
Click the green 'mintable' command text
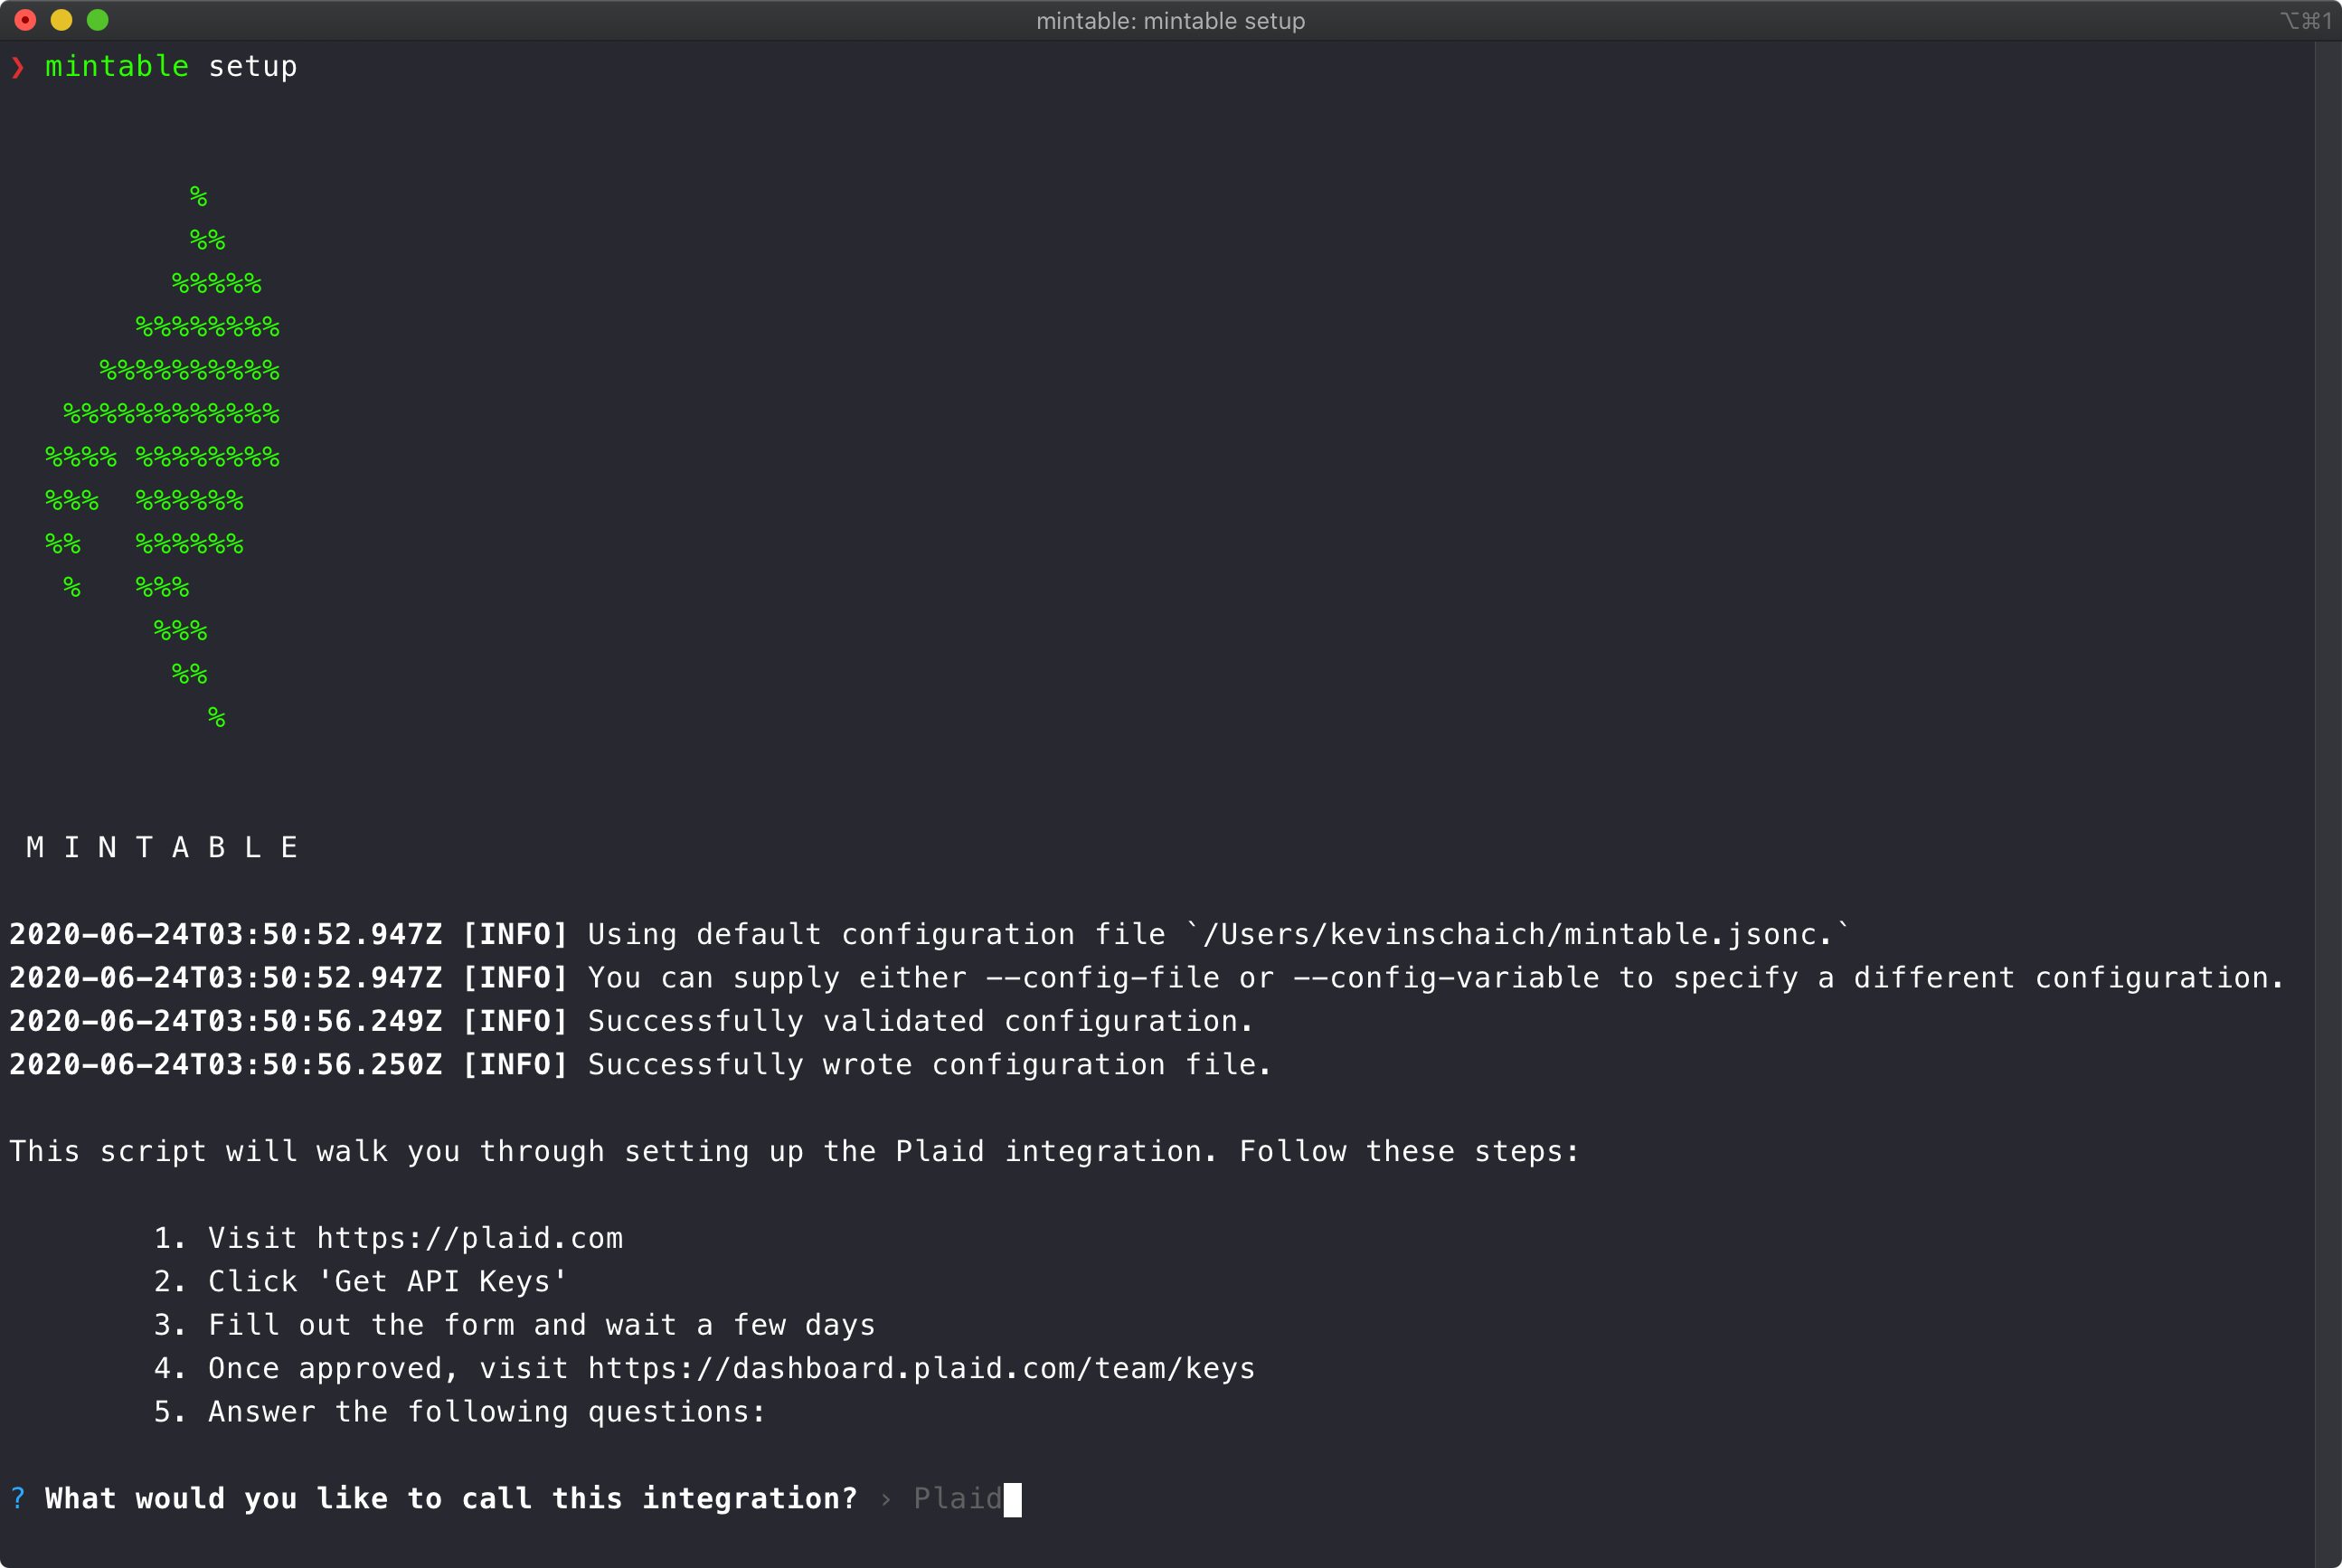pos(116,67)
